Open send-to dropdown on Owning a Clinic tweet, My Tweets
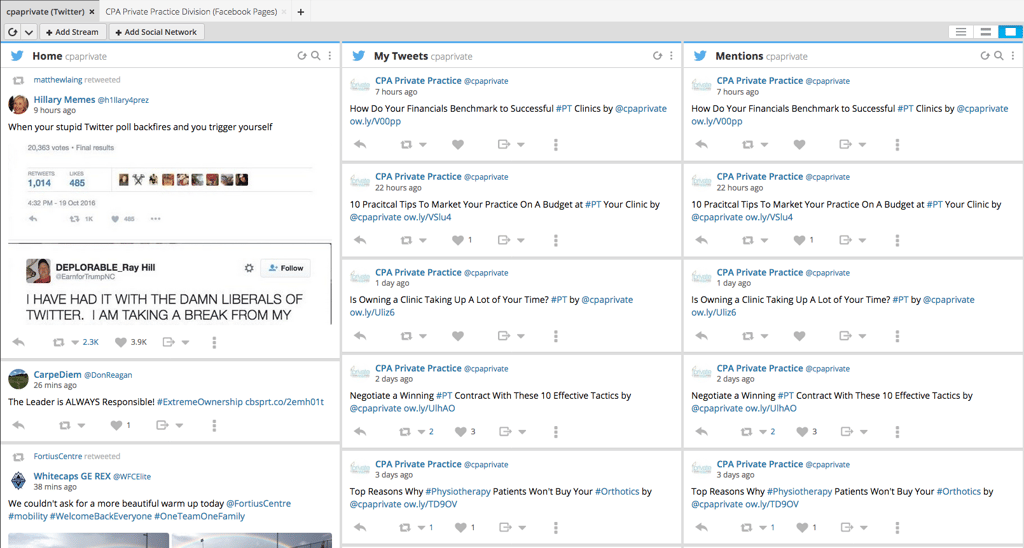Screen dimensions: 1024x548 click(x=520, y=336)
